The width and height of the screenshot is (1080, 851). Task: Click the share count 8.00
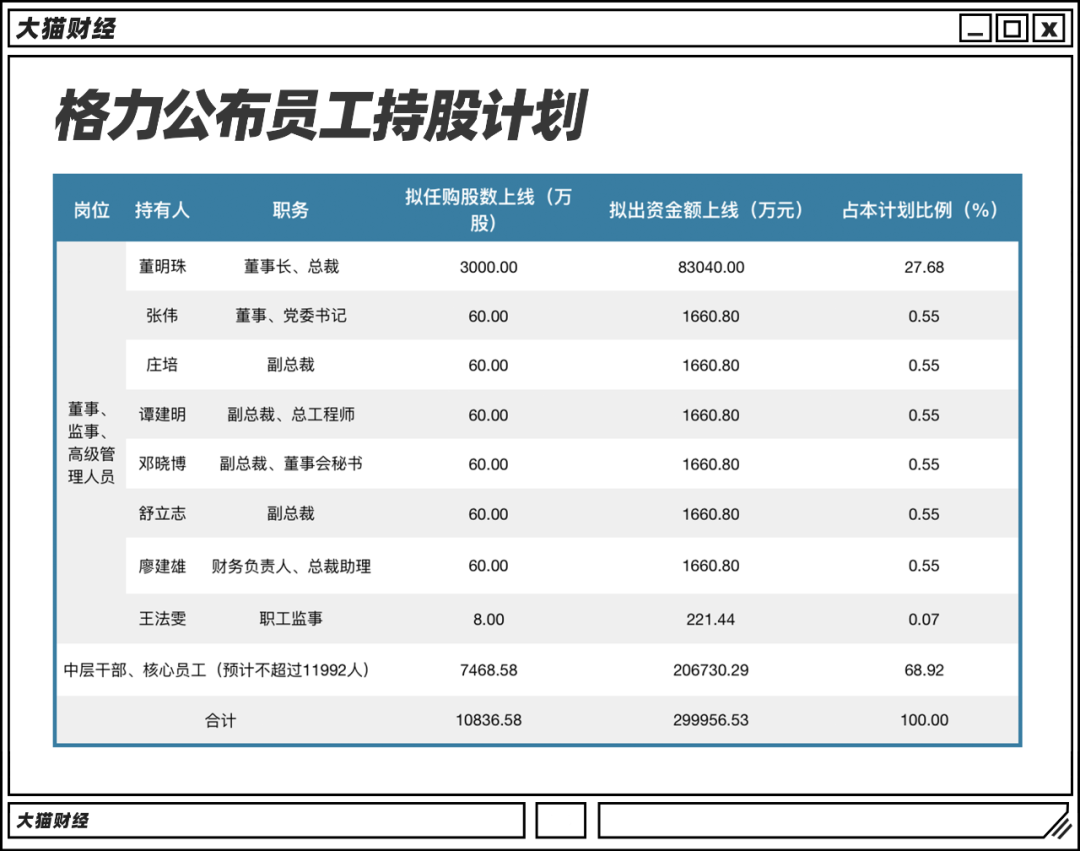tap(488, 619)
